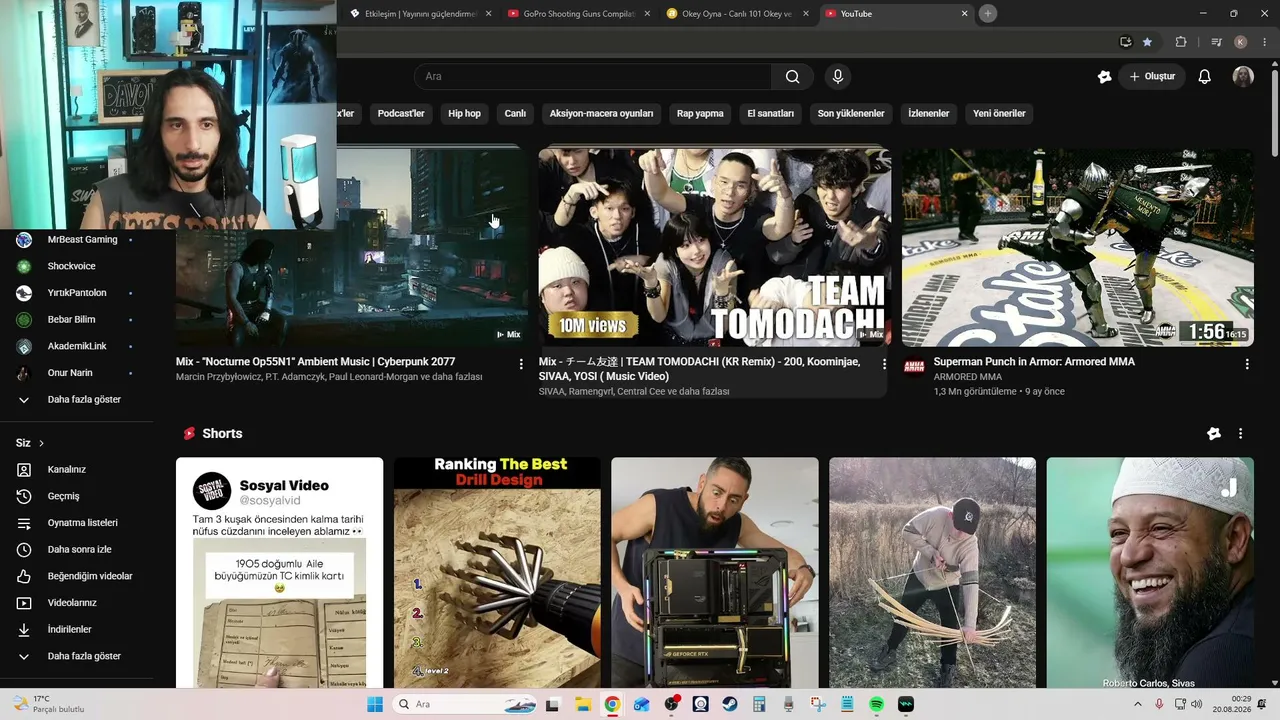Open options for the Nocturne Op55N1 mix
Viewport: 1280px width, 720px height.
coord(521,365)
